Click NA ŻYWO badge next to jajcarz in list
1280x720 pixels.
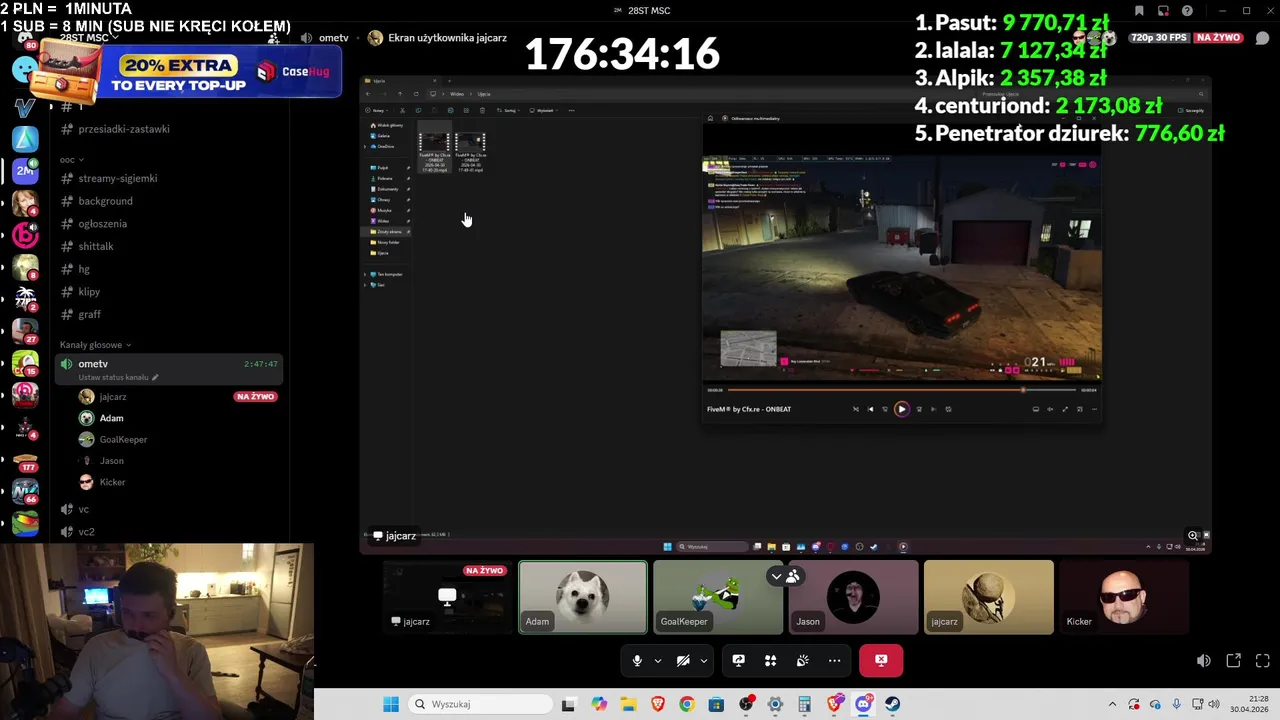click(256, 397)
